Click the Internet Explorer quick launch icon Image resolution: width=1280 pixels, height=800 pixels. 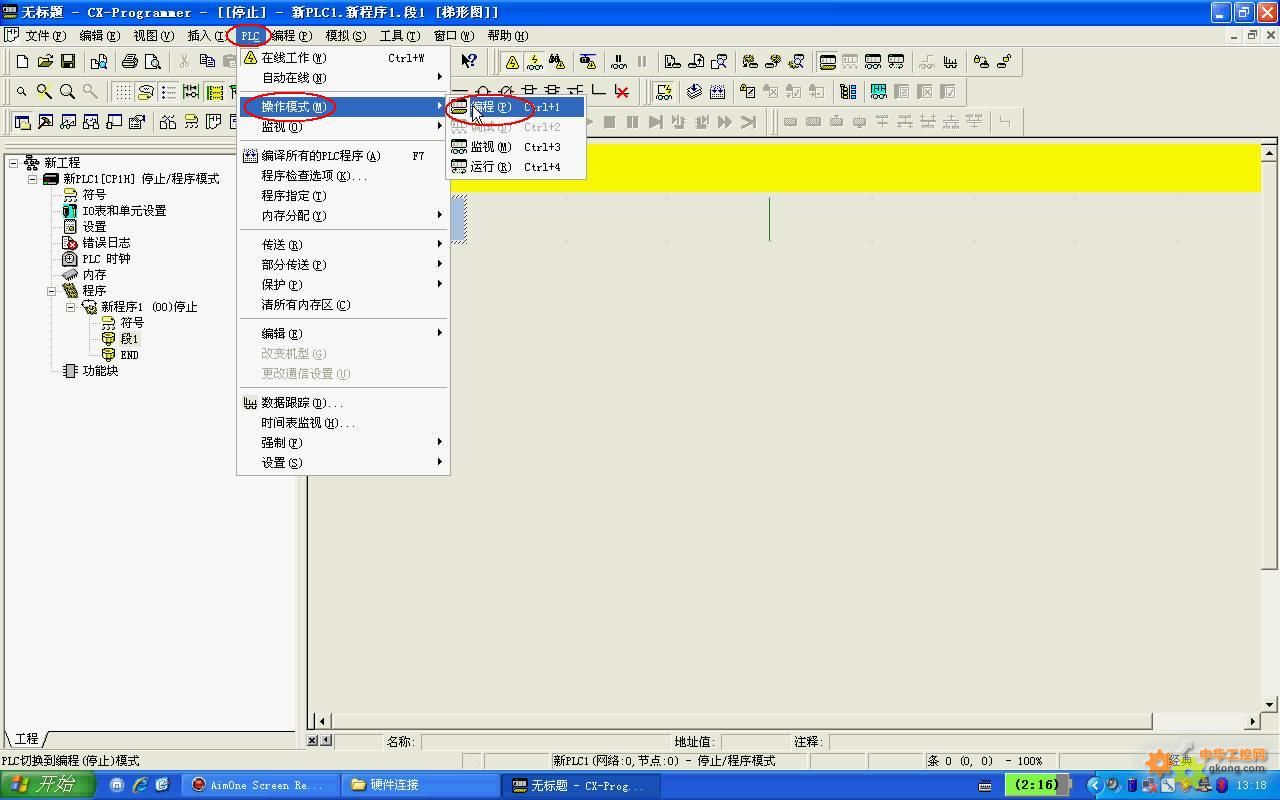coord(140,785)
